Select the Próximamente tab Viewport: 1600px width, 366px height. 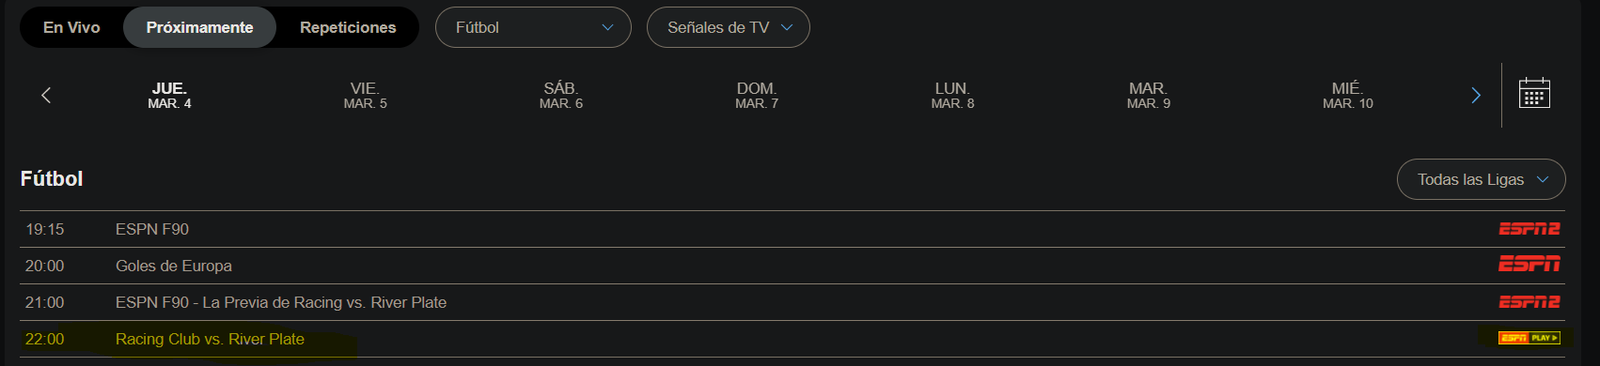click(x=199, y=27)
